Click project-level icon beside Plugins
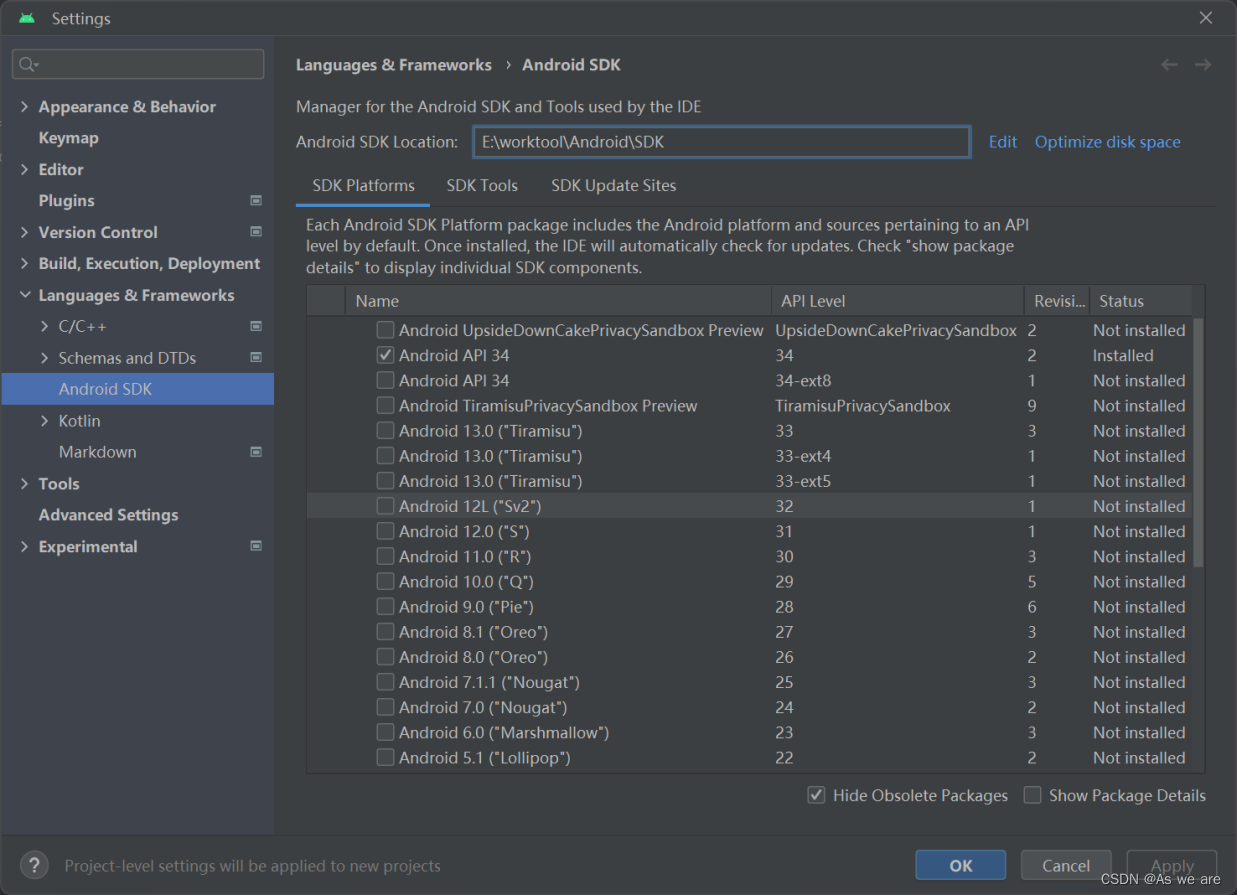The height and width of the screenshot is (895, 1237). [256, 200]
